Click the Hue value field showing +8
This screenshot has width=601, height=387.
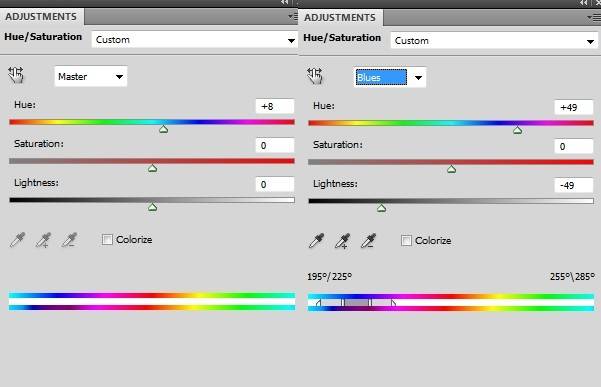click(x=275, y=106)
